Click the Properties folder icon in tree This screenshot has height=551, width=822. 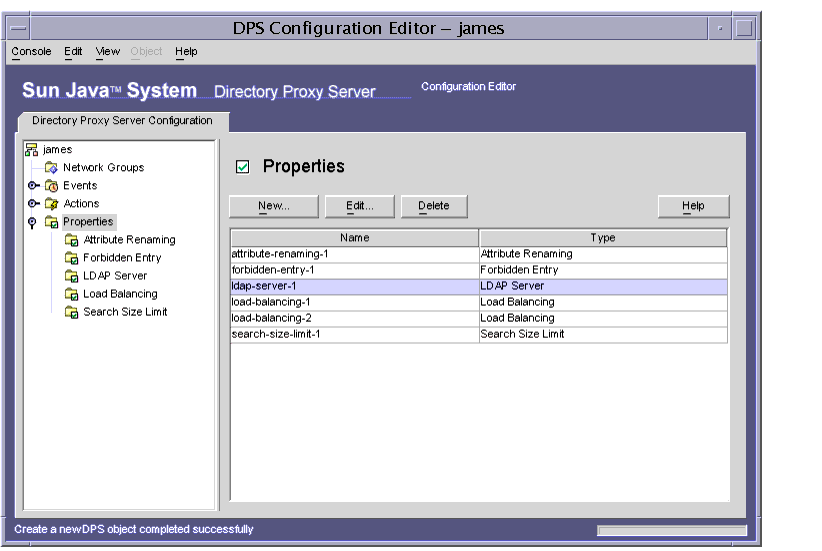[x=51, y=222]
